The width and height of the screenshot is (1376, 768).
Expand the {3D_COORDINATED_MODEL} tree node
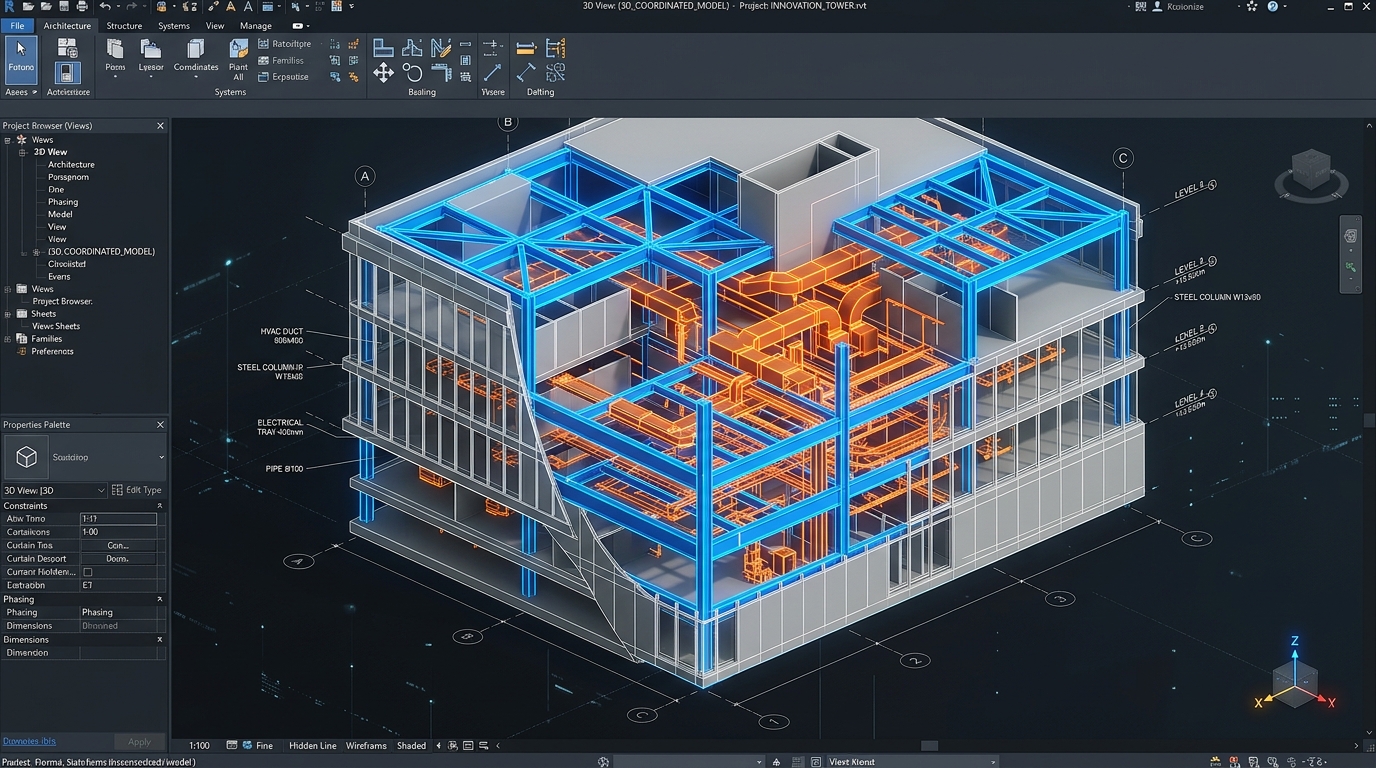click(x=36, y=252)
